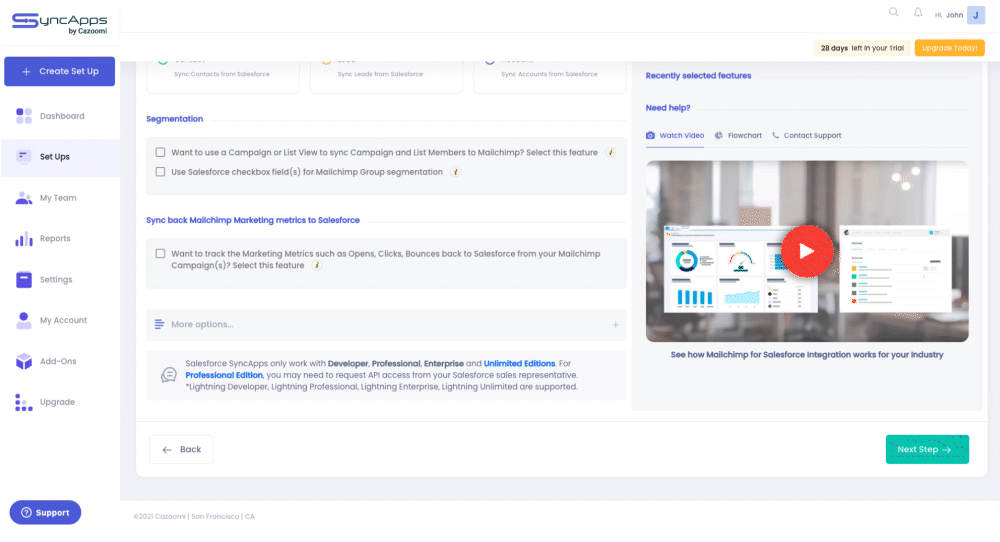Click the Need help? heading

(668, 108)
